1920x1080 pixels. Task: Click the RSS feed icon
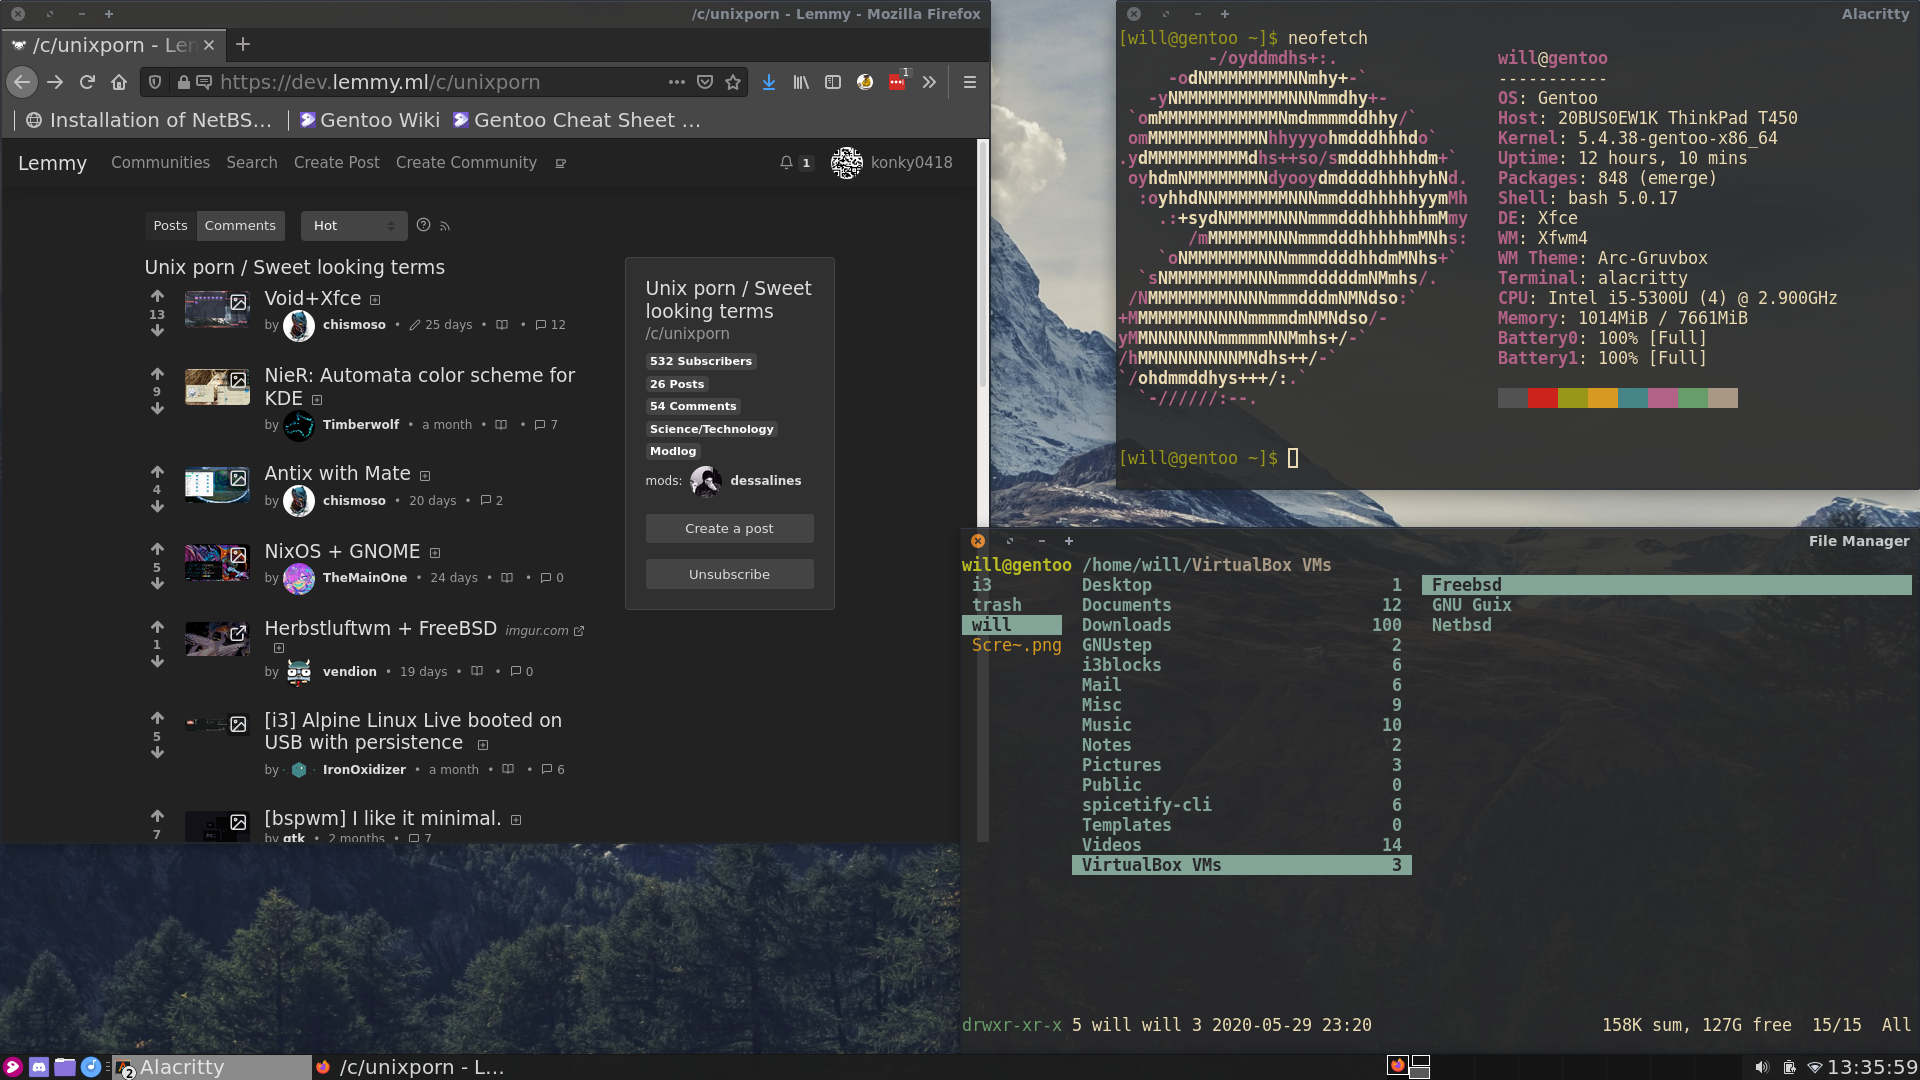(x=445, y=226)
